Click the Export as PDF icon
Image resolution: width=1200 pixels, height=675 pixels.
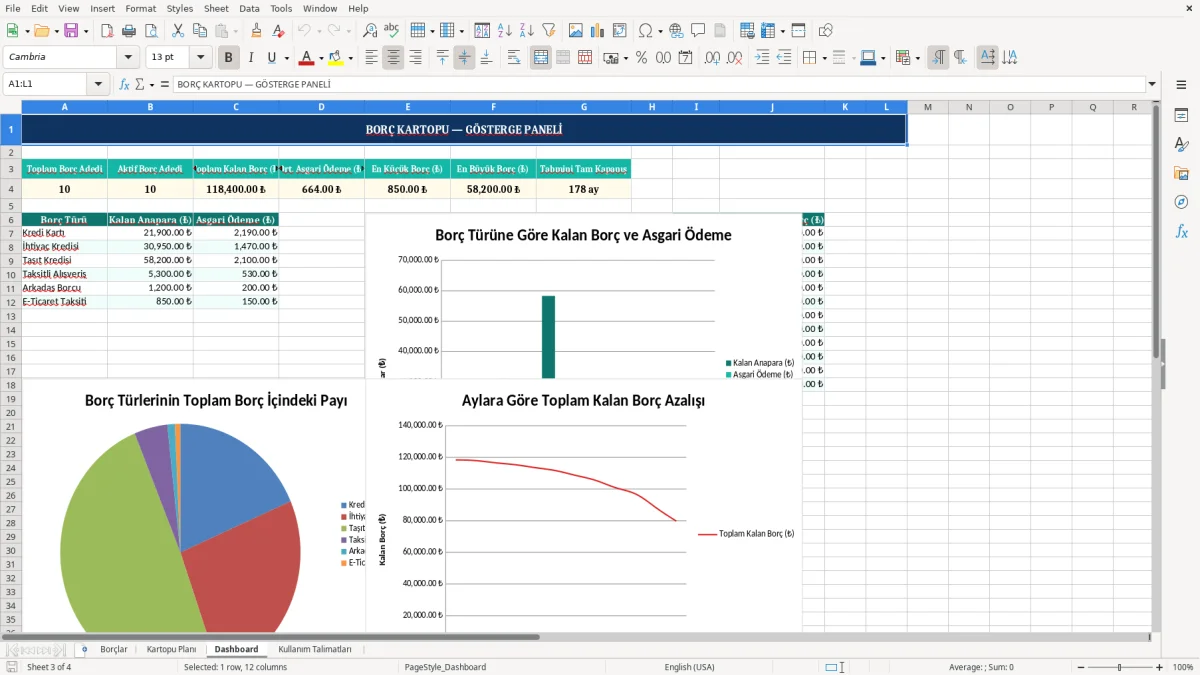[107, 31]
